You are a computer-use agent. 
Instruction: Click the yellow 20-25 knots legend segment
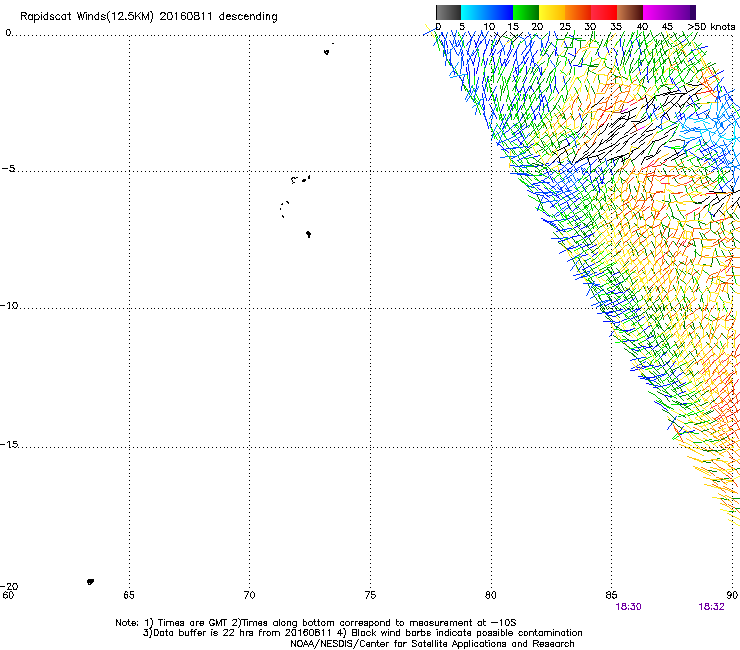point(552,12)
